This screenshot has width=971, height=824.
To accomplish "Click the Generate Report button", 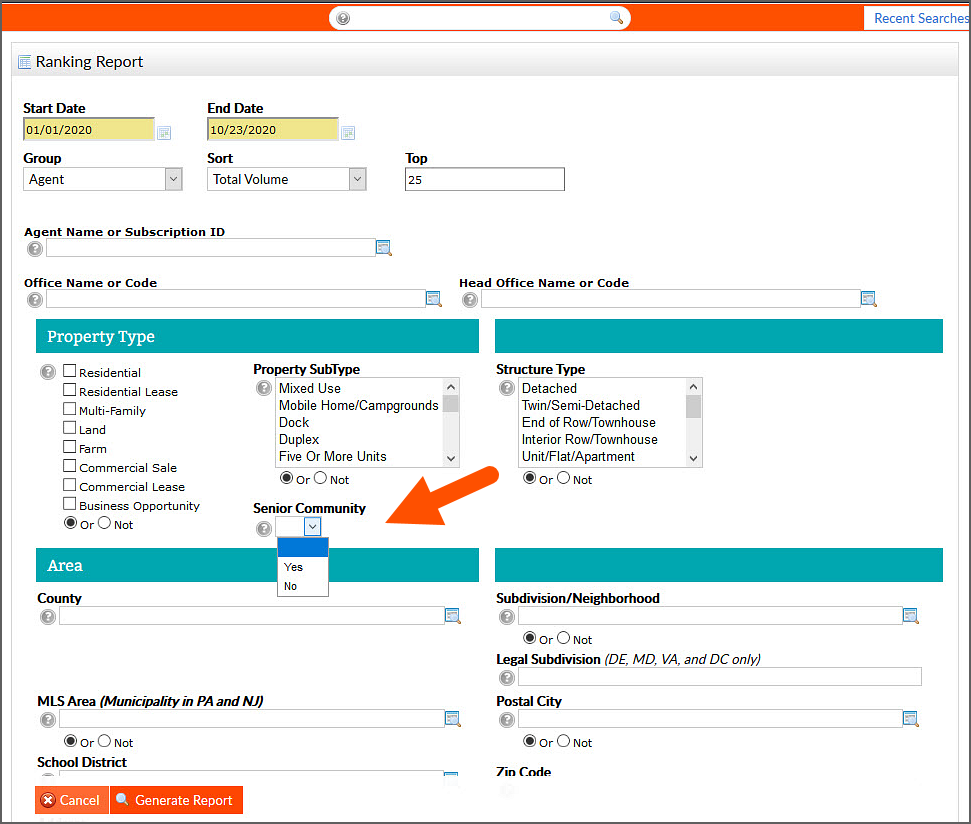I will 176,800.
